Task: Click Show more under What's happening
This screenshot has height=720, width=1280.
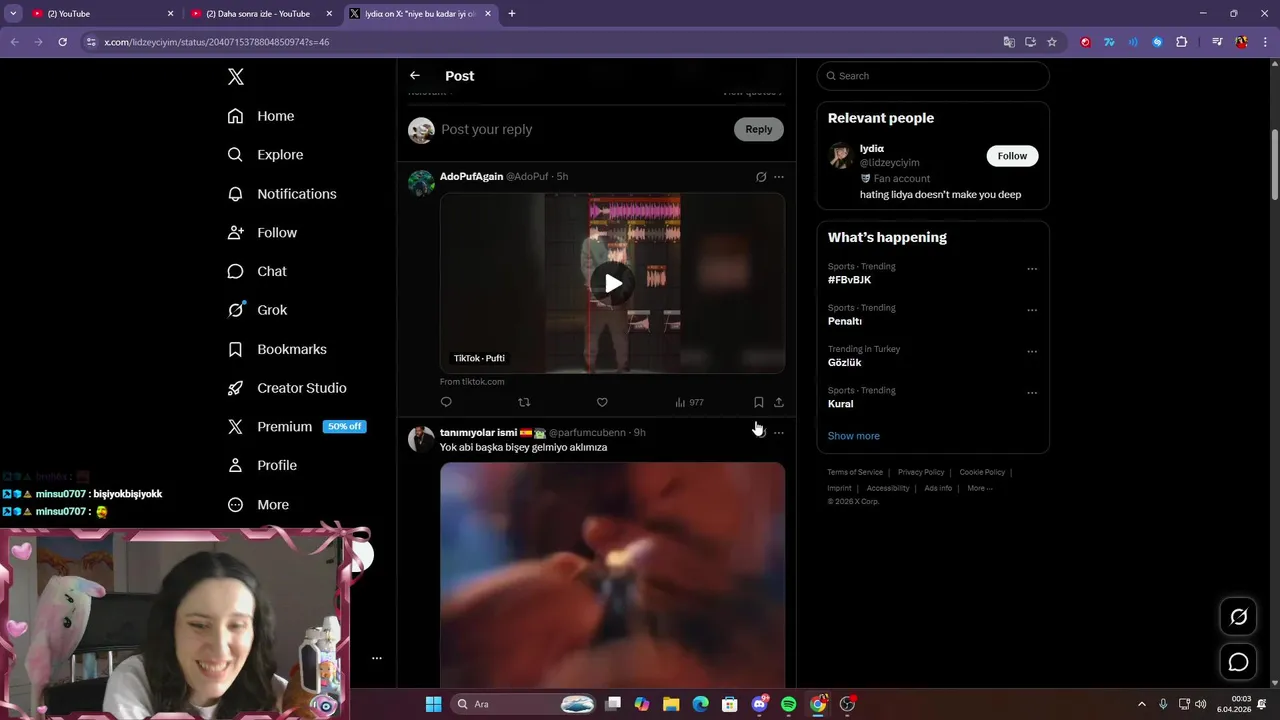Action: point(854,436)
